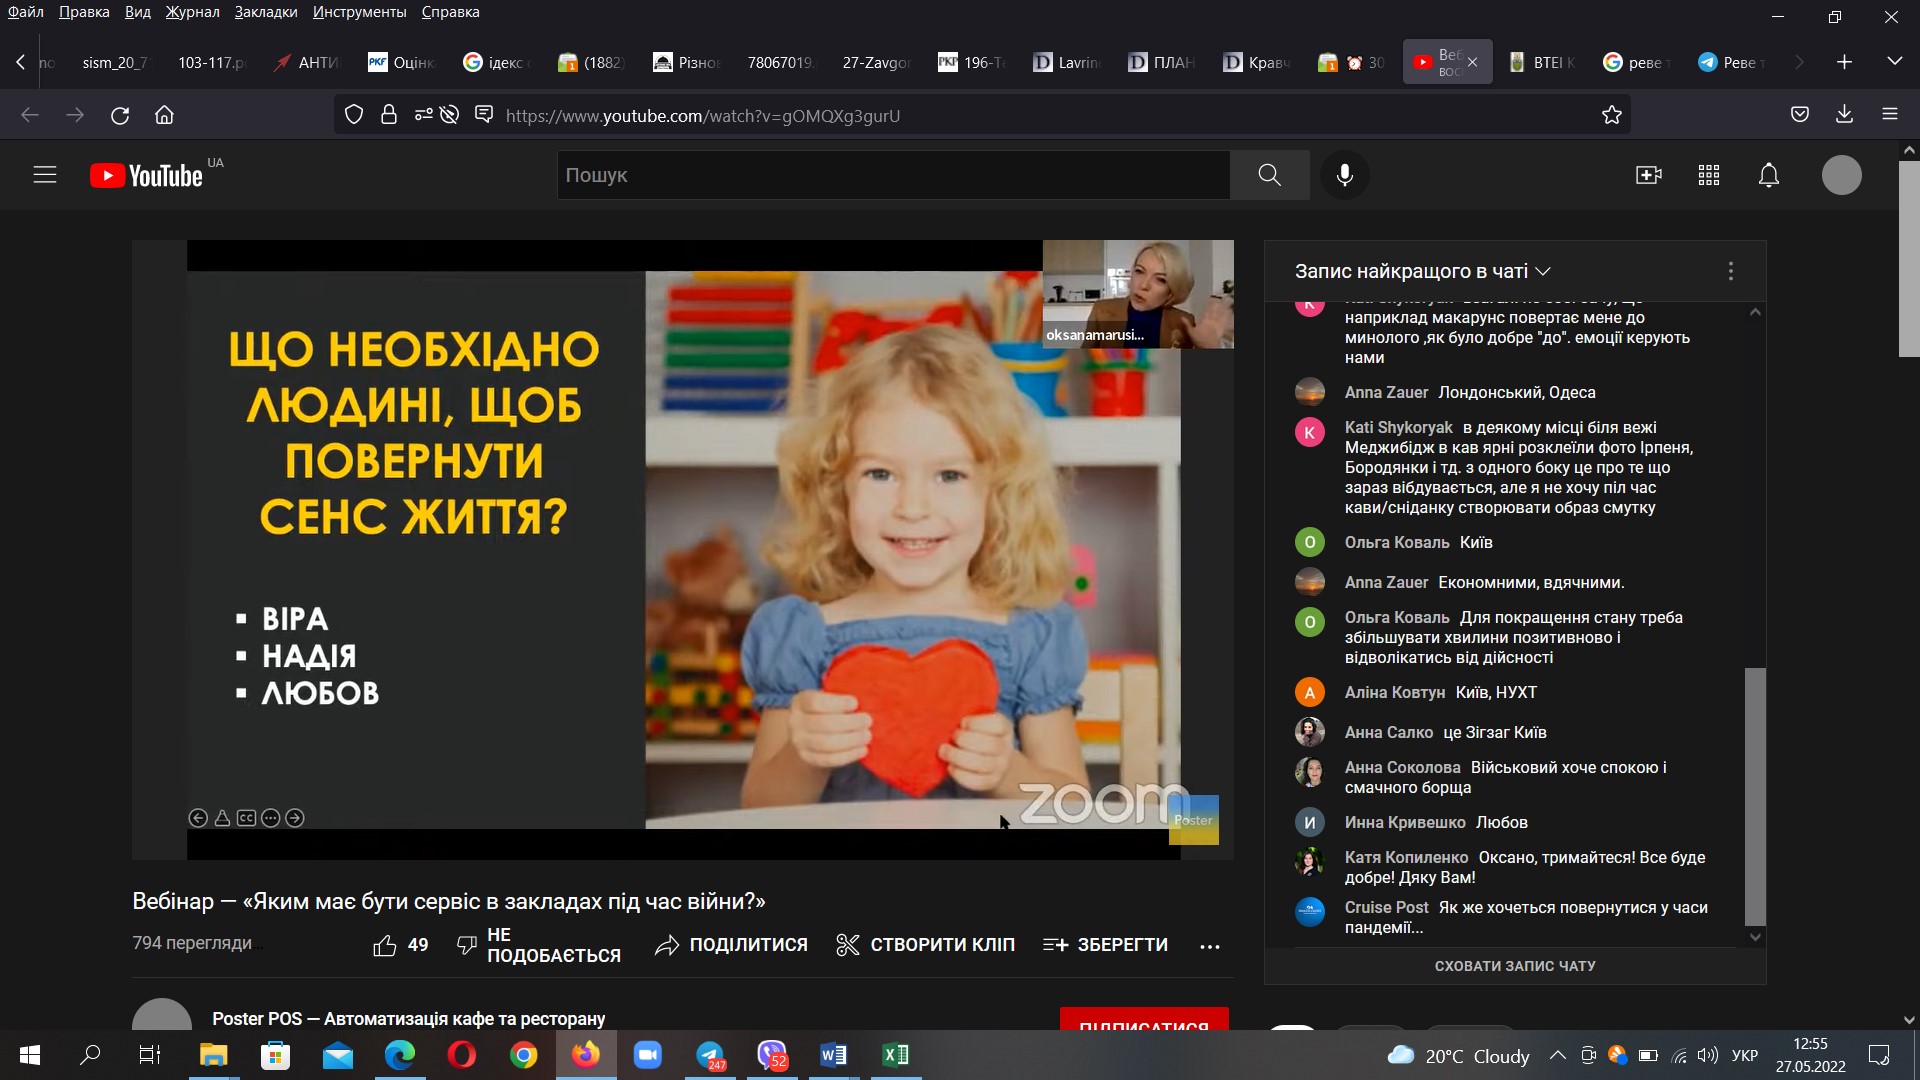Click the create video camera icon
The height and width of the screenshot is (1080, 1920).
(x=1648, y=176)
